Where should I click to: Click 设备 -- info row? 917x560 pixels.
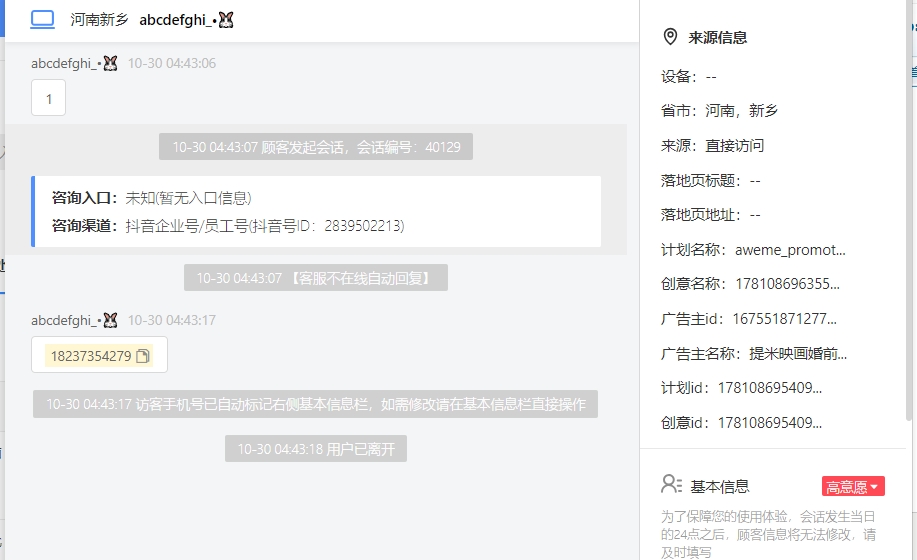point(688,77)
